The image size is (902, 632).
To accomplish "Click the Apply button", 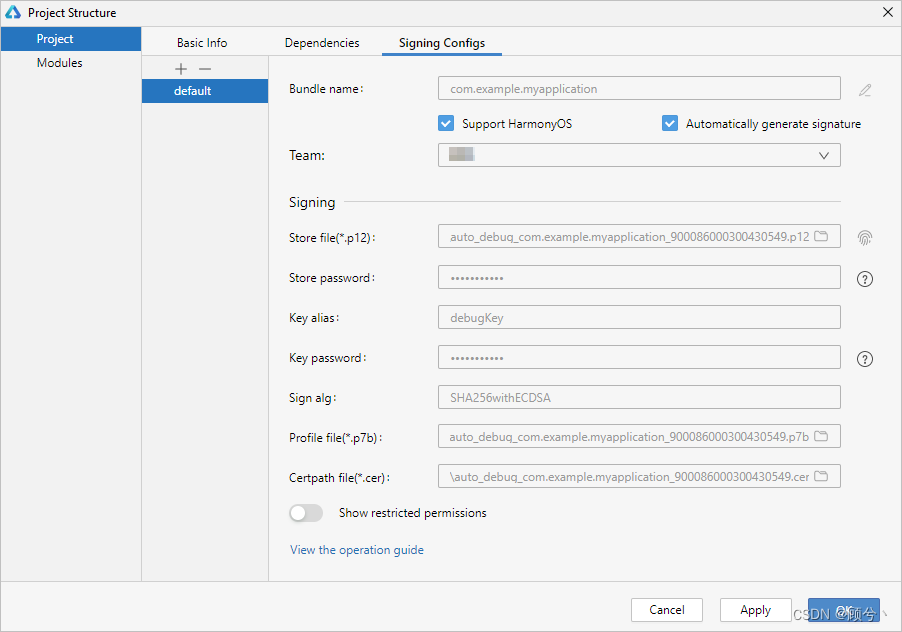I will [755, 610].
